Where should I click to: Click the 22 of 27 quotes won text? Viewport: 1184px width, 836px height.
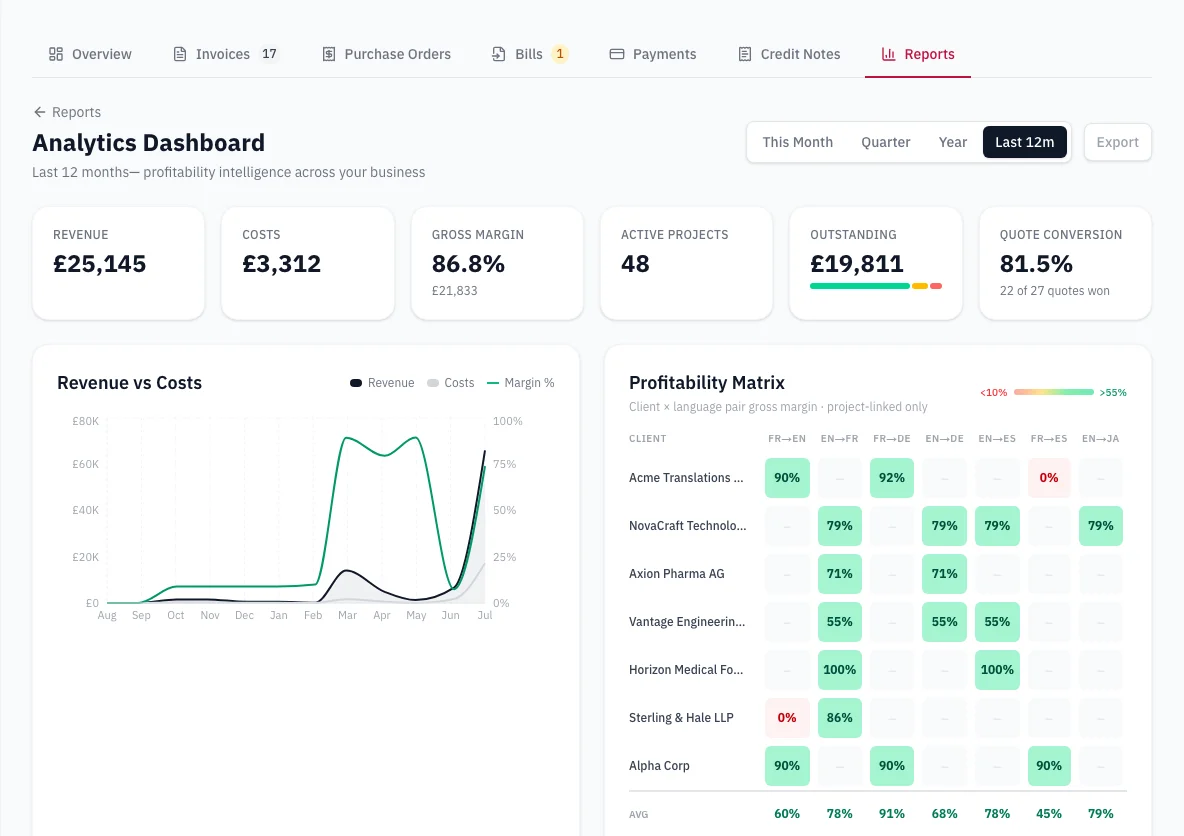pyautogui.click(x=1055, y=291)
